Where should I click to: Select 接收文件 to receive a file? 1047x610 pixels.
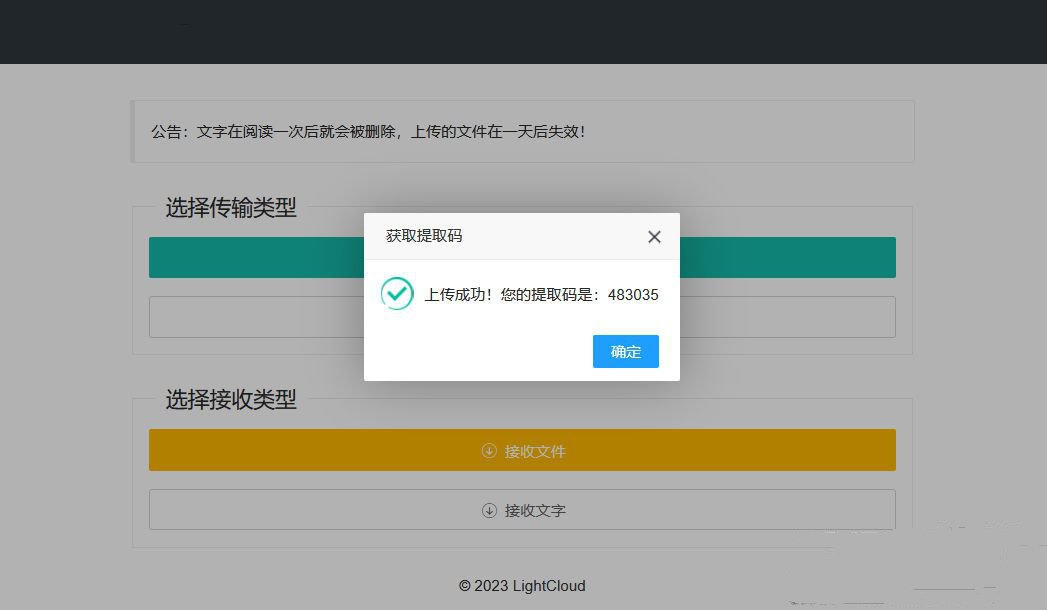[522, 450]
